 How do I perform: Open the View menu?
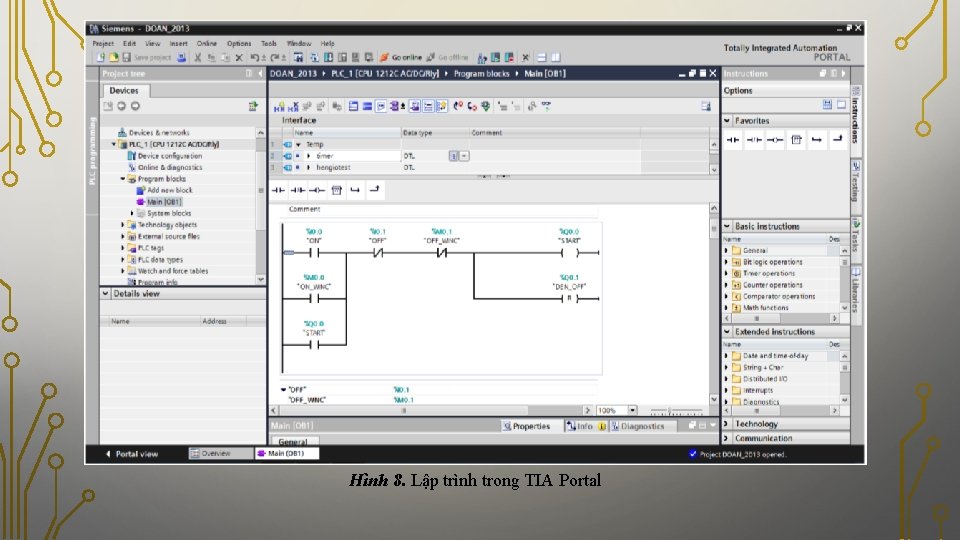[152, 43]
